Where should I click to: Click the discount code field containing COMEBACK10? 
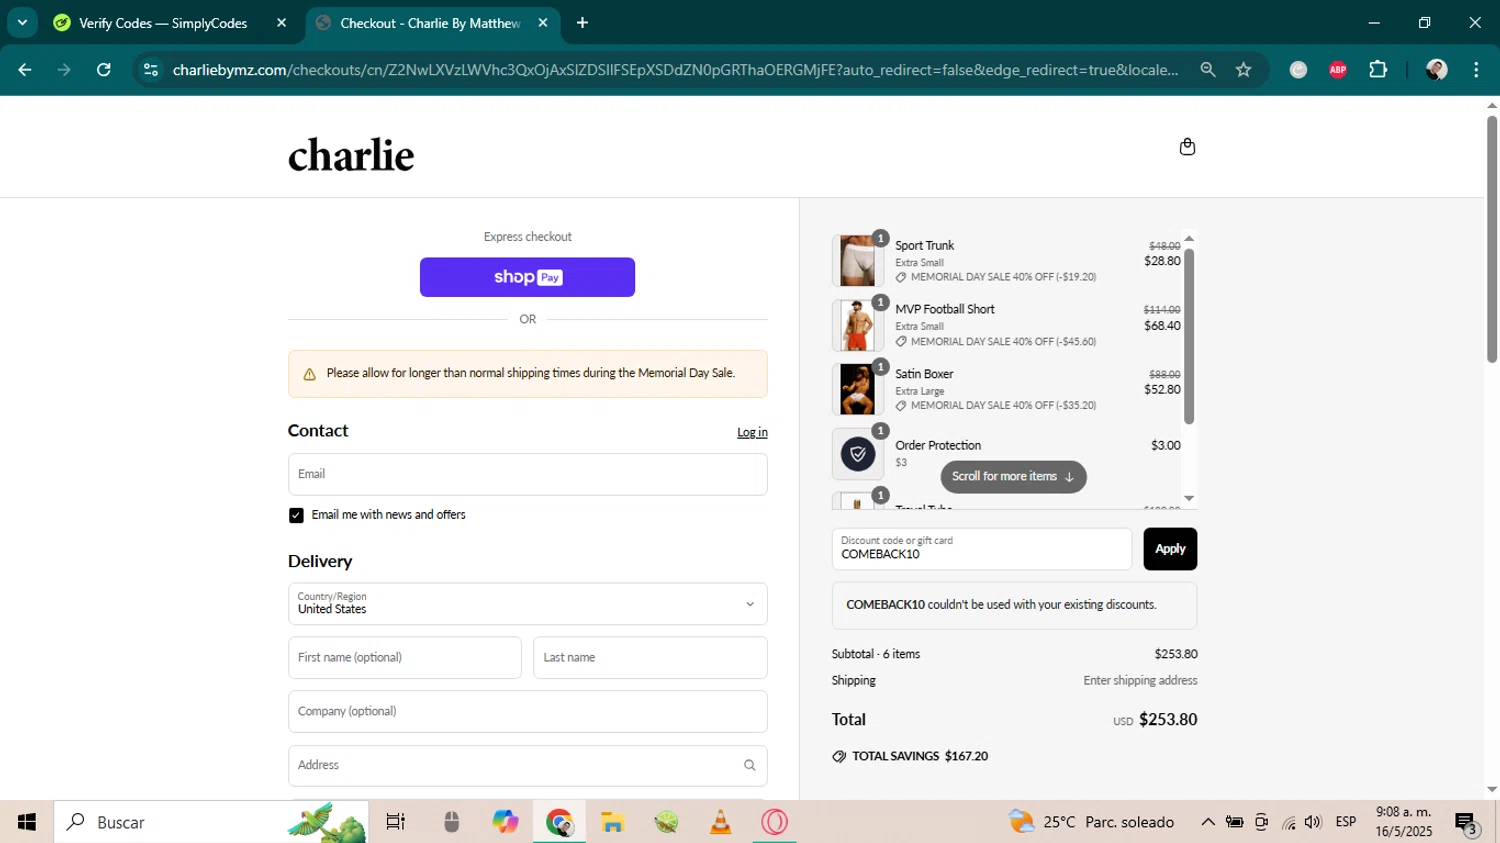coord(982,549)
